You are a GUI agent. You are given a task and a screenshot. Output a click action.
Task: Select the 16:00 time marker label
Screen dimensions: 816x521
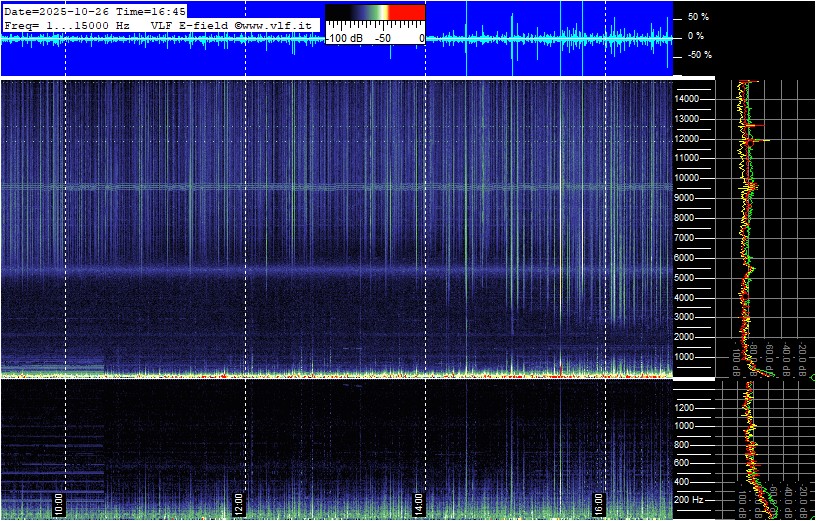click(x=599, y=502)
